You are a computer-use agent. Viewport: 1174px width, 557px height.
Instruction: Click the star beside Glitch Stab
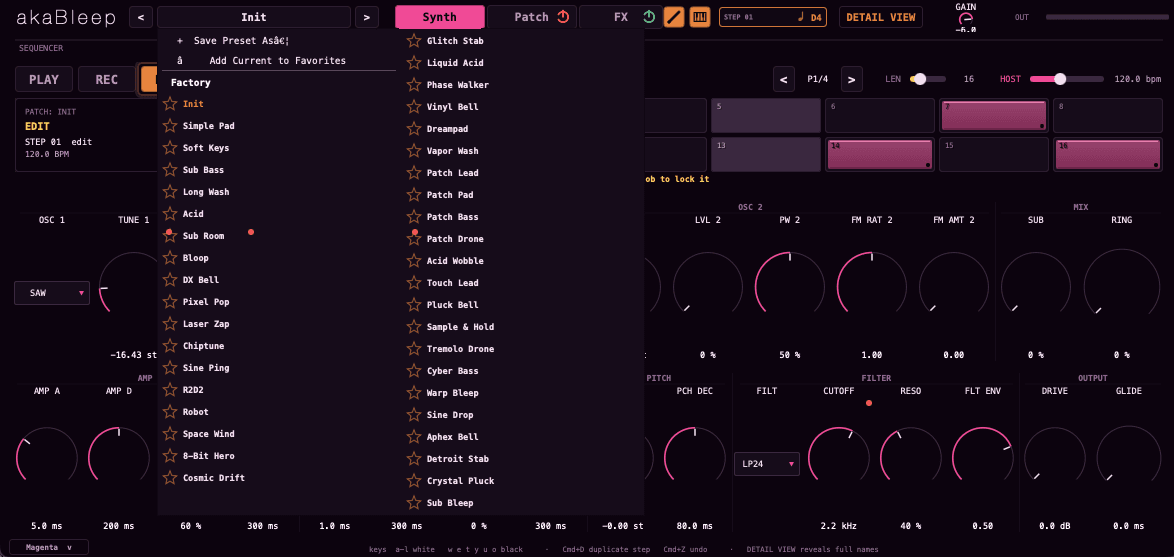414,40
